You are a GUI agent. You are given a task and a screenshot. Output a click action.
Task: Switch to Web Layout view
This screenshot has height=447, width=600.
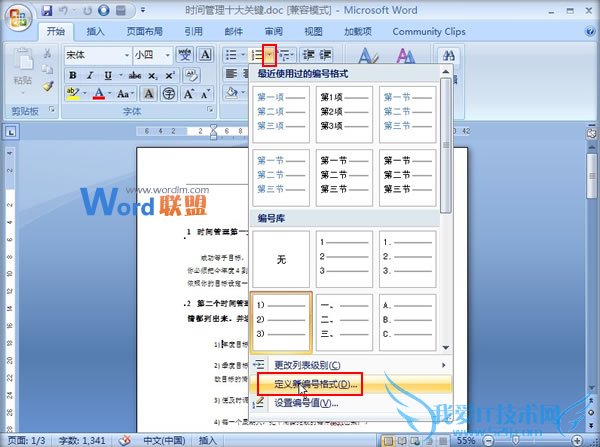[x=415, y=441]
